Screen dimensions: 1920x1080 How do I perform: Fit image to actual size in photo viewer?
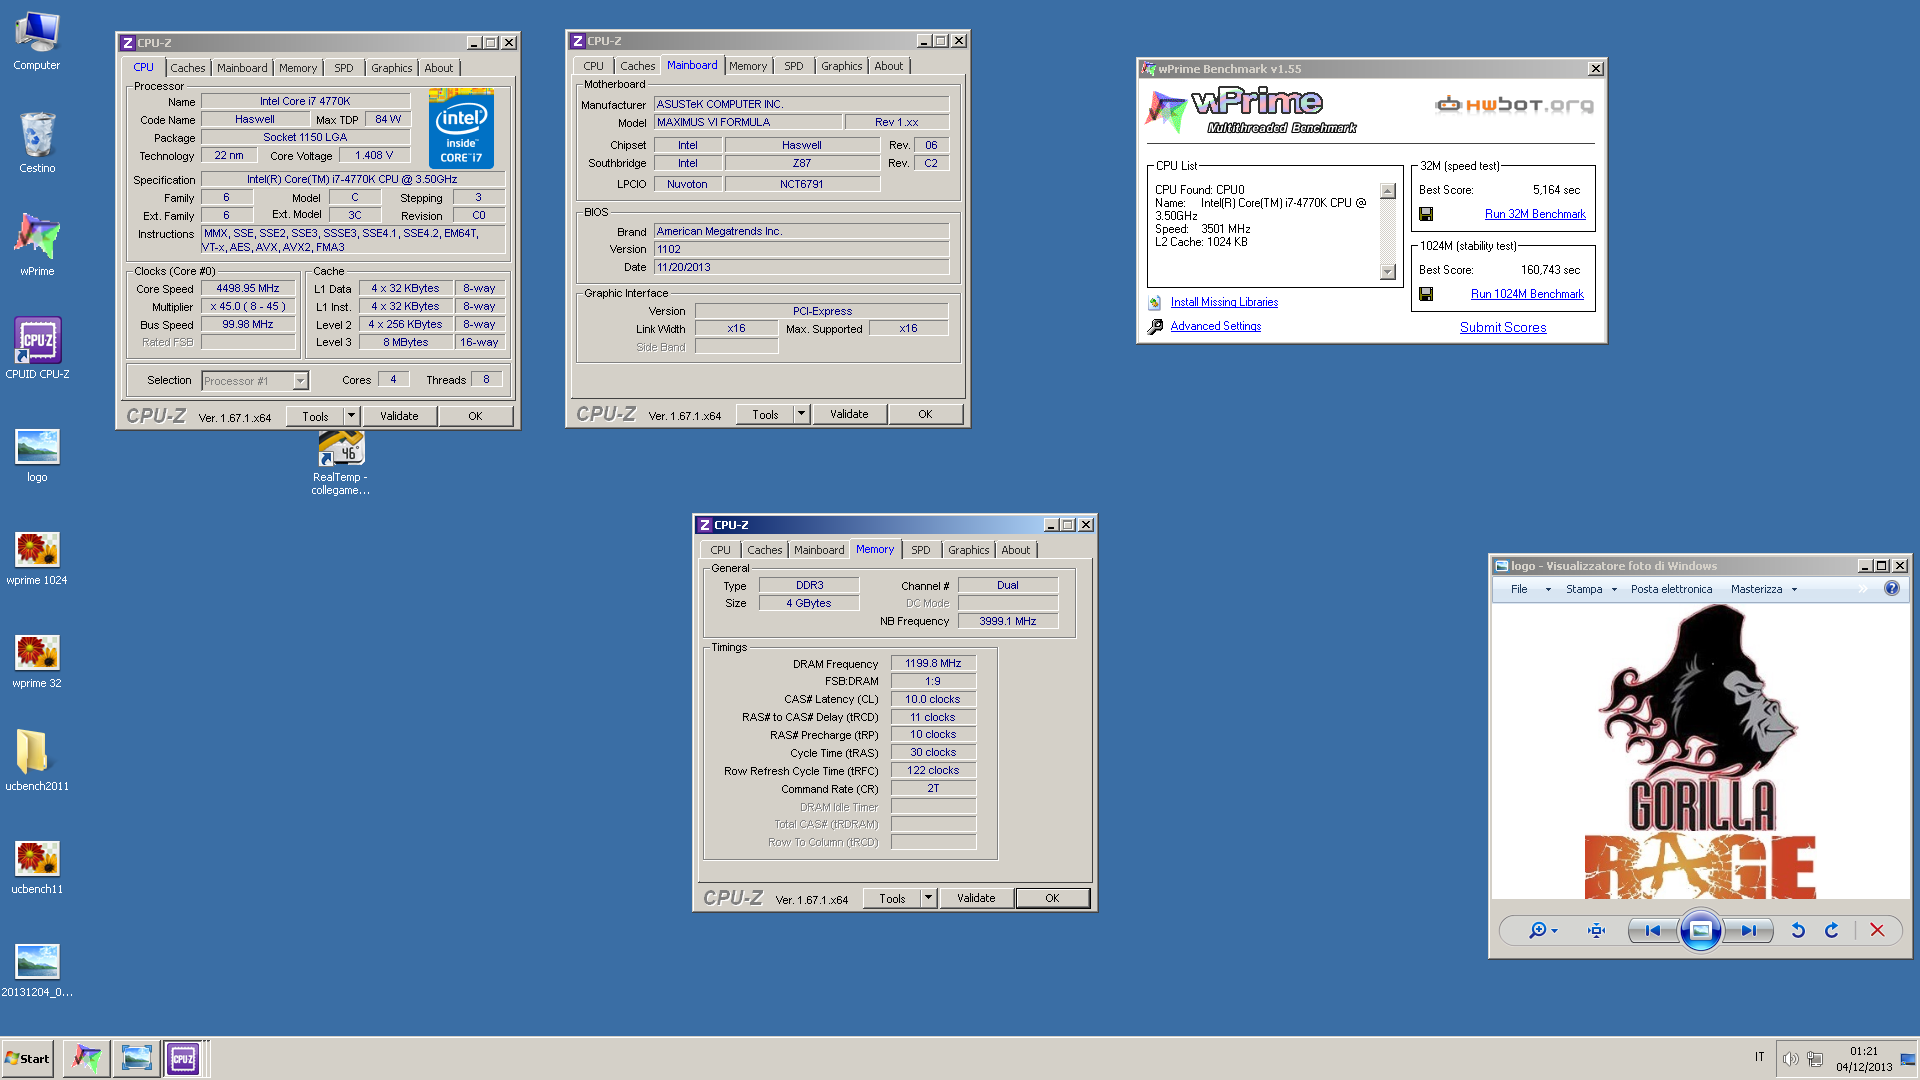(x=1596, y=930)
